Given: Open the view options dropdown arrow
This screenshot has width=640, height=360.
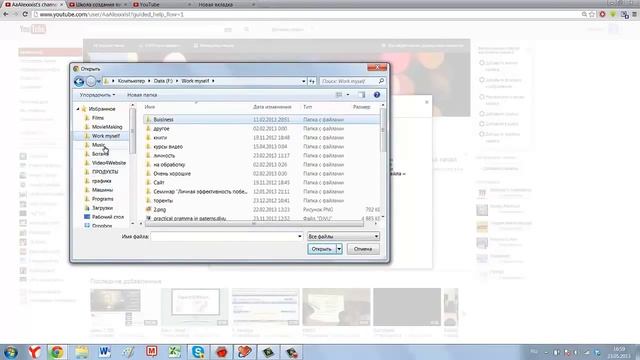Looking at the screenshot, I should point(348,95).
